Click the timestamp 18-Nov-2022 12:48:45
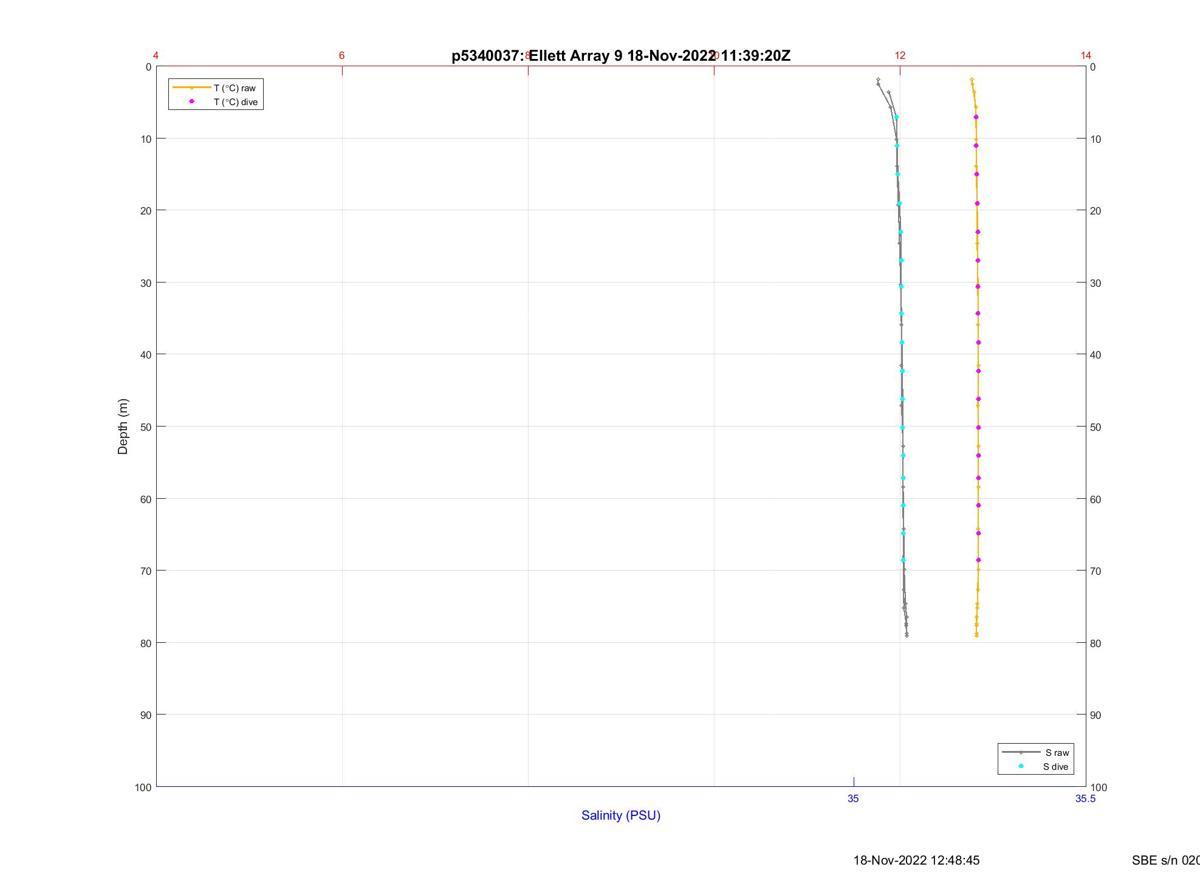 click(x=916, y=860)
